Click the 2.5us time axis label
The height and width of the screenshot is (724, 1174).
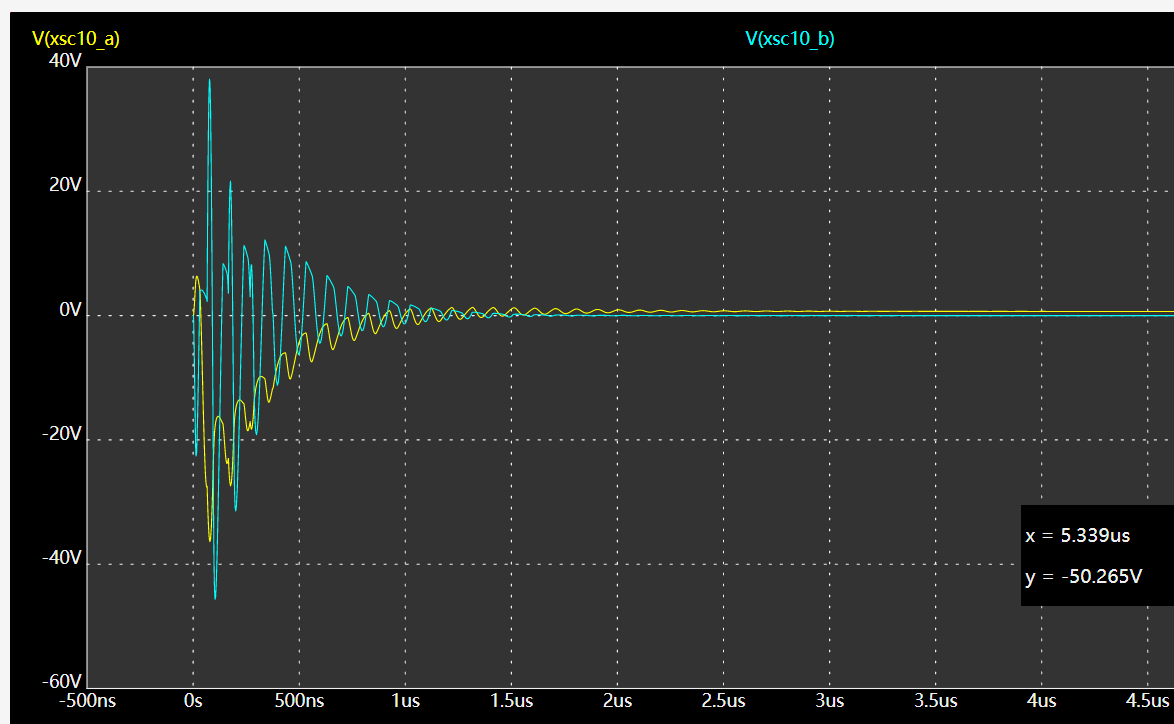(724, 701)
